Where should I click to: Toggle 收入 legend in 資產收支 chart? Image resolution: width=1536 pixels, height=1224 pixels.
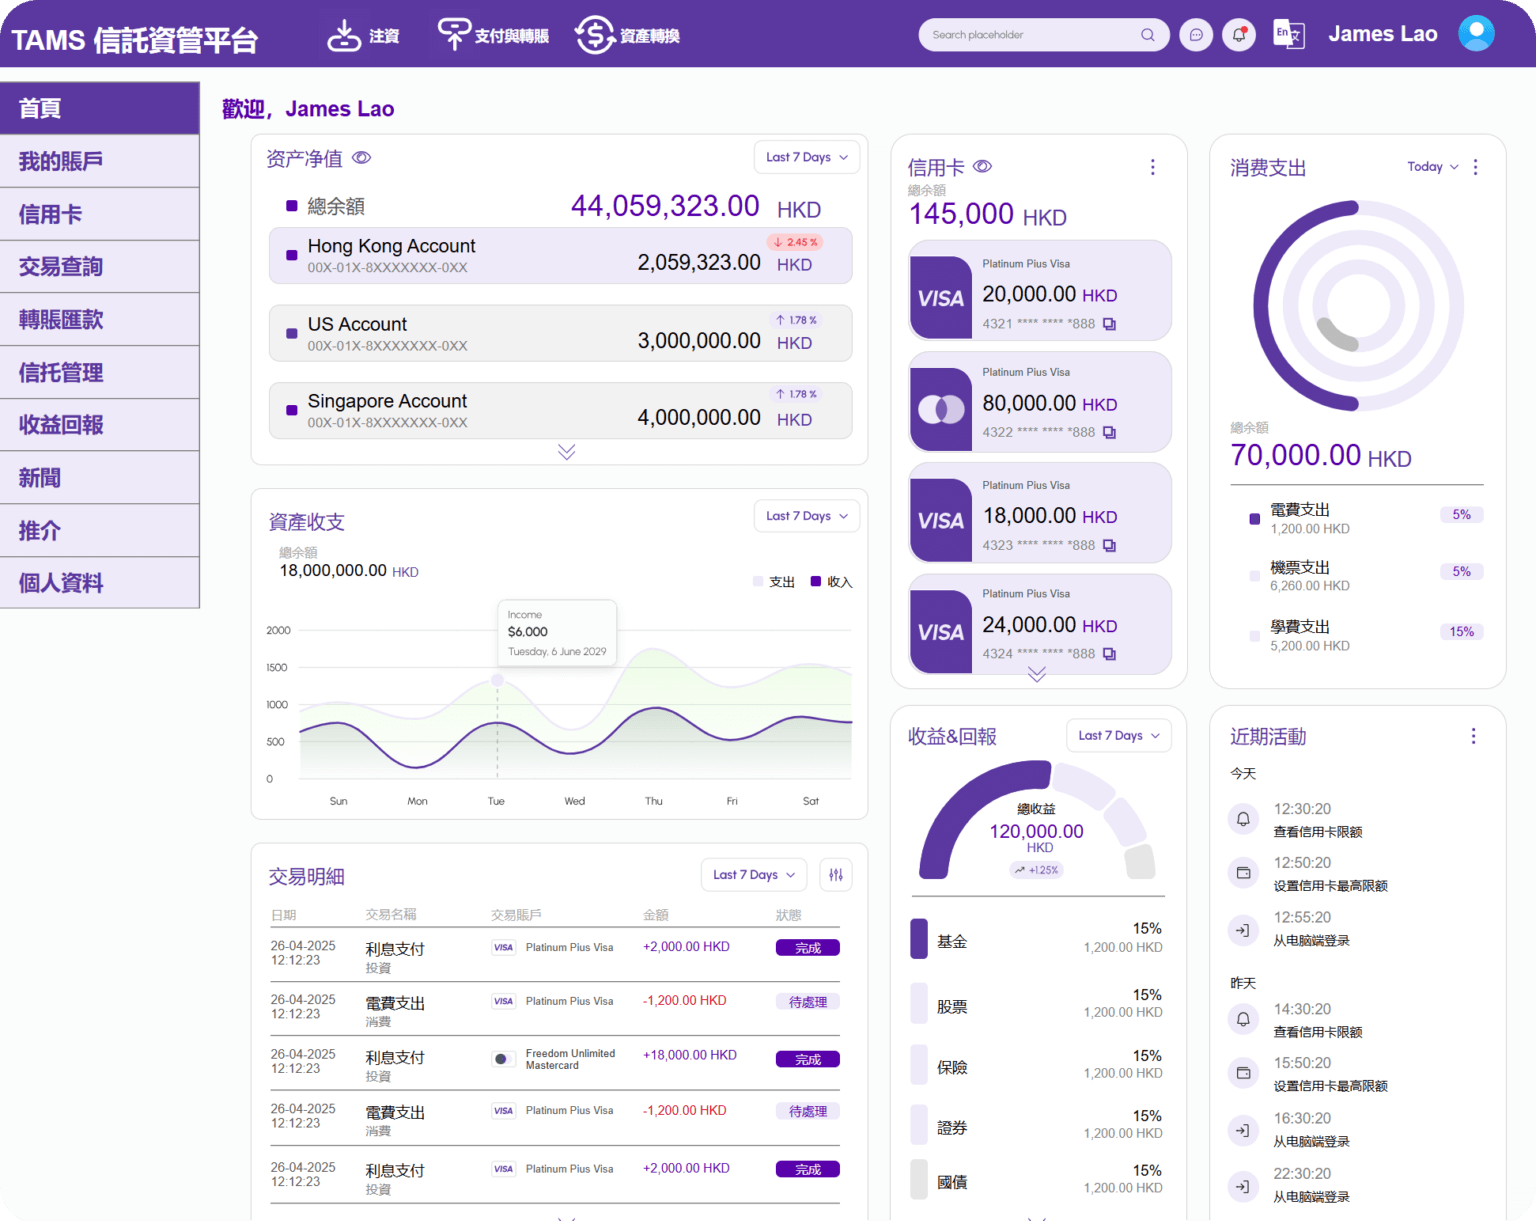point(831,582)
